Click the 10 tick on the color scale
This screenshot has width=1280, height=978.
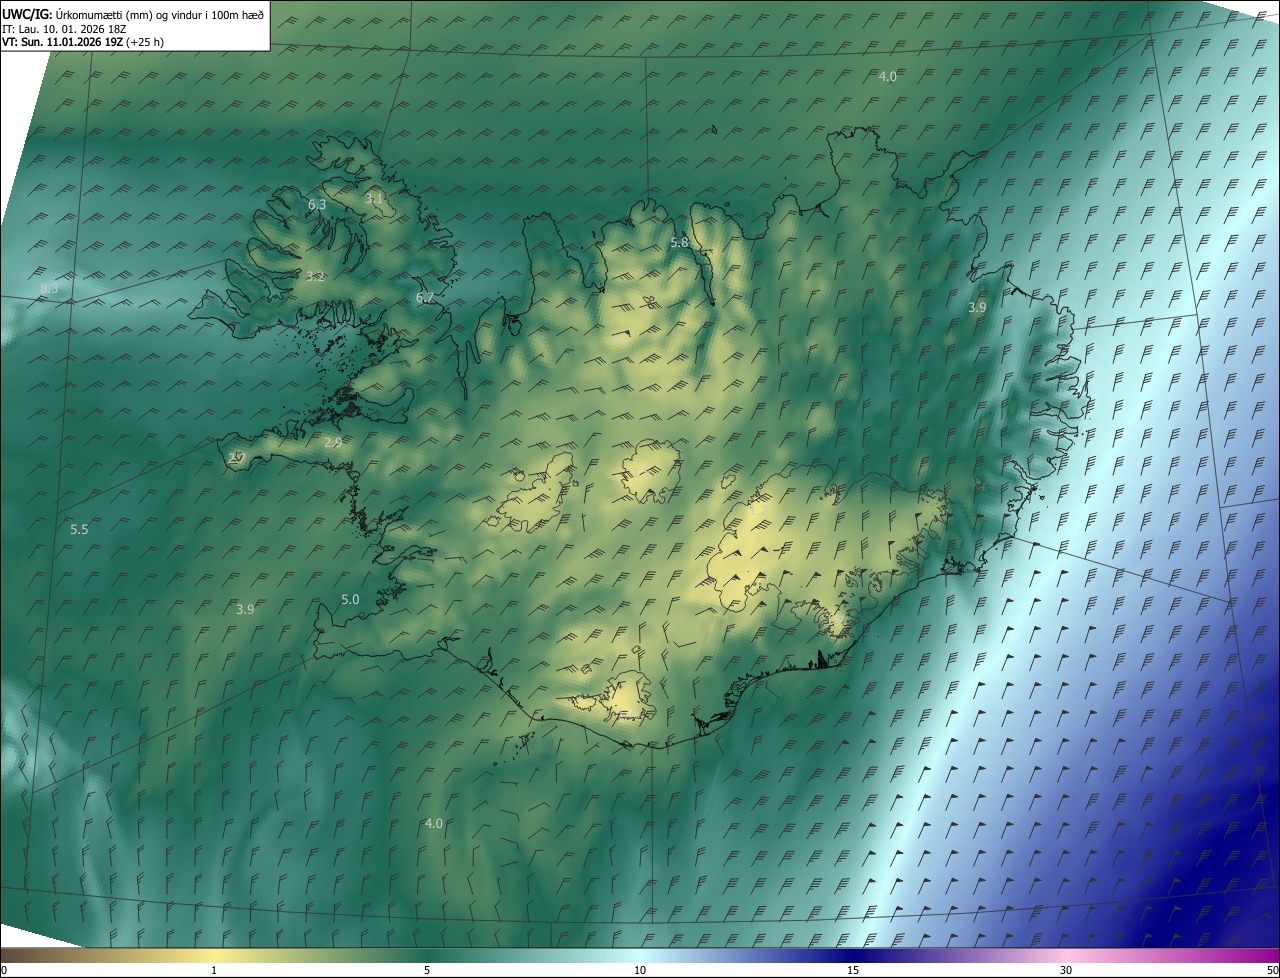640,970
